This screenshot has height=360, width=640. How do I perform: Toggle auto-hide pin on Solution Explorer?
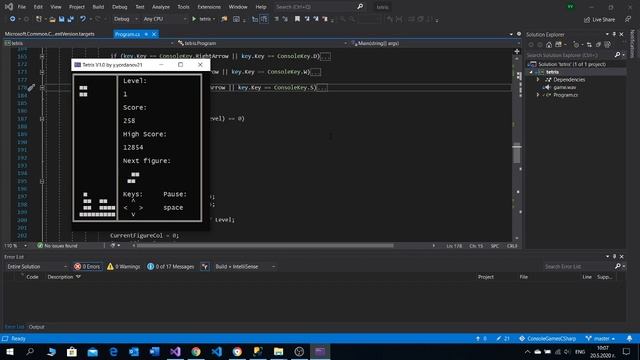(x=614, y=34)
